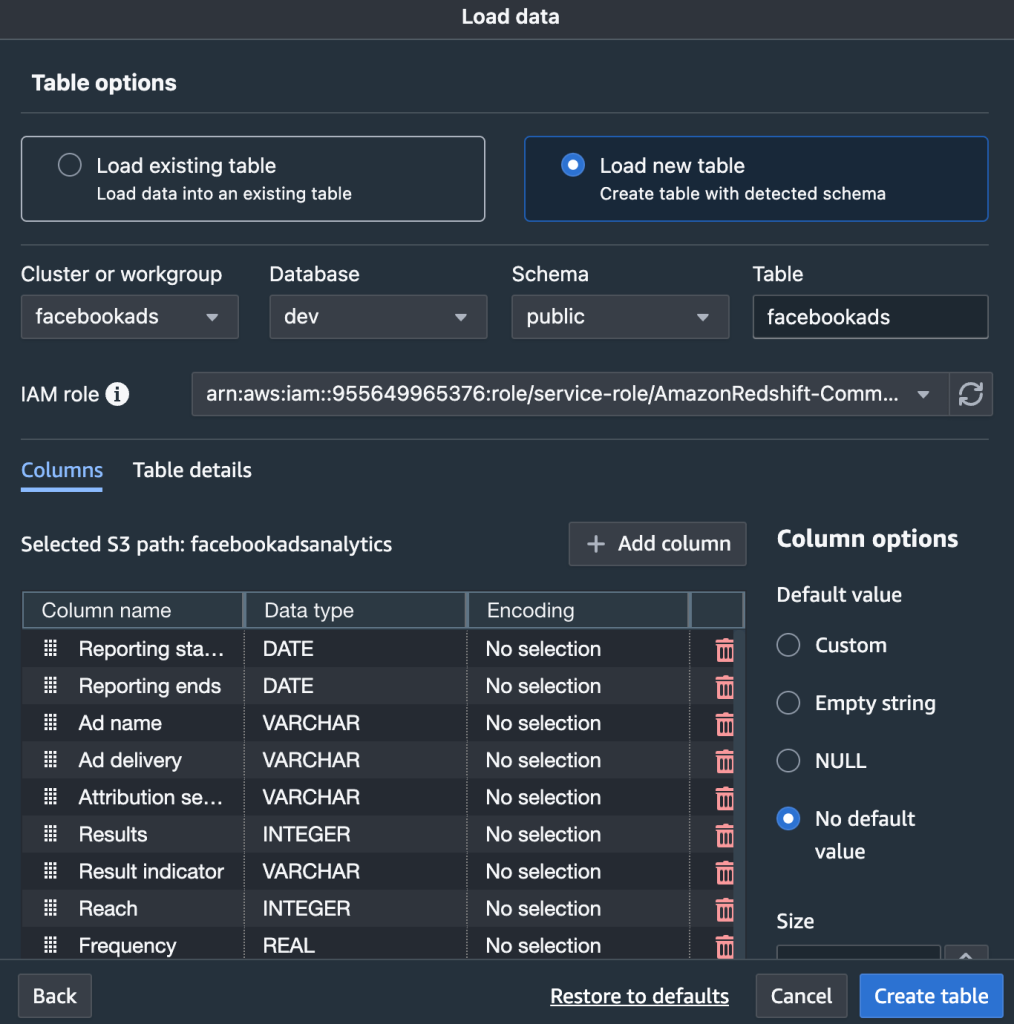Create the facebookads table
This screenshot has height=1024, width=1014.
coord(930,995)
